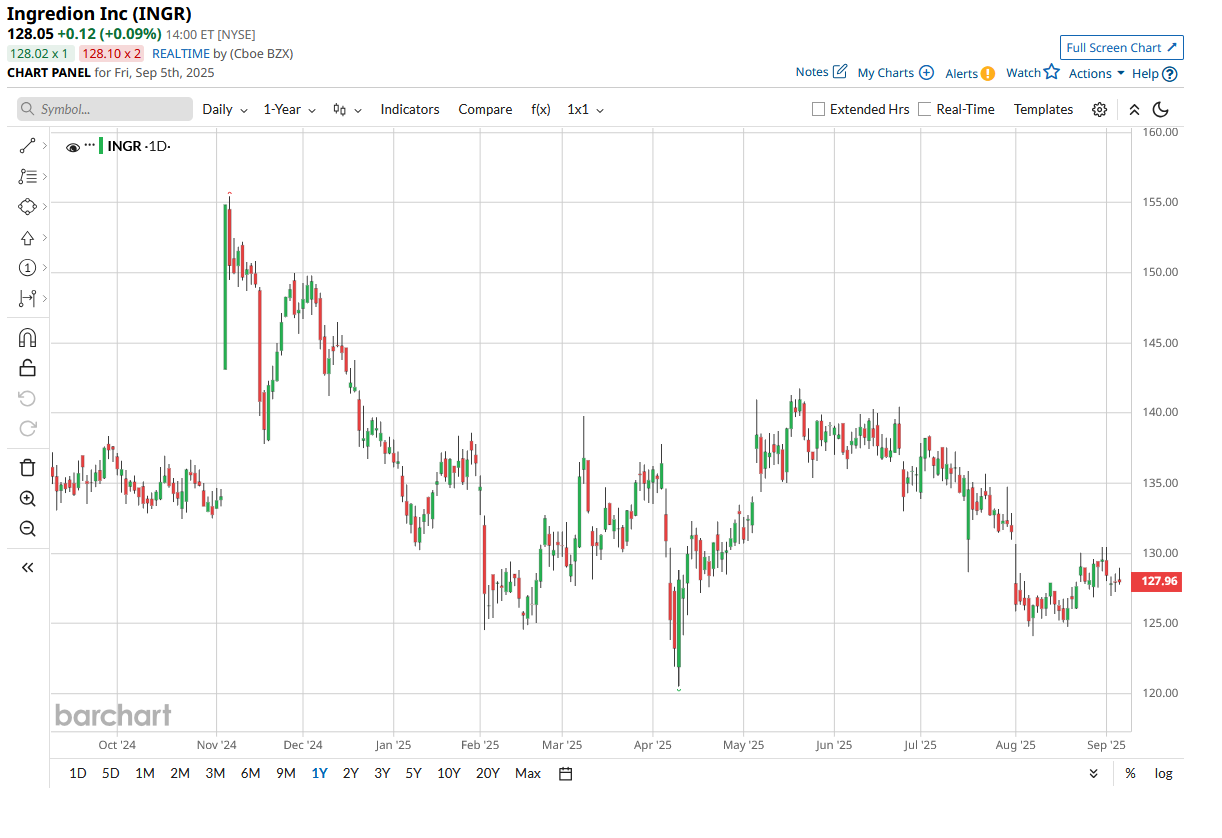Image resolution: width=1222 pixels, height=838 pixels.
Task: Toggle the lock drawings icon
Action: (x=27, y=368)
